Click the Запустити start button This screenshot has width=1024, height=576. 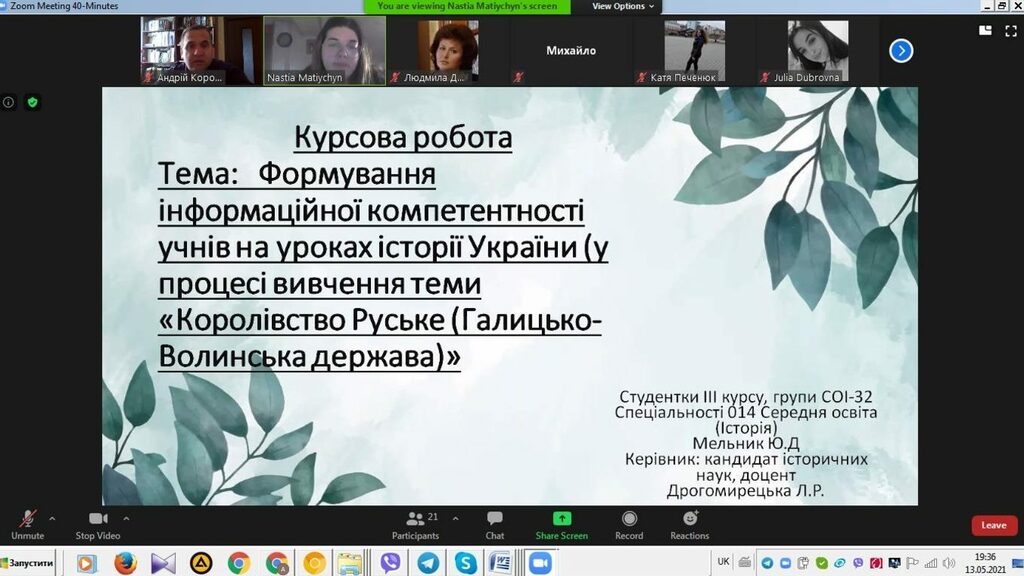click(x=28, y=563)
